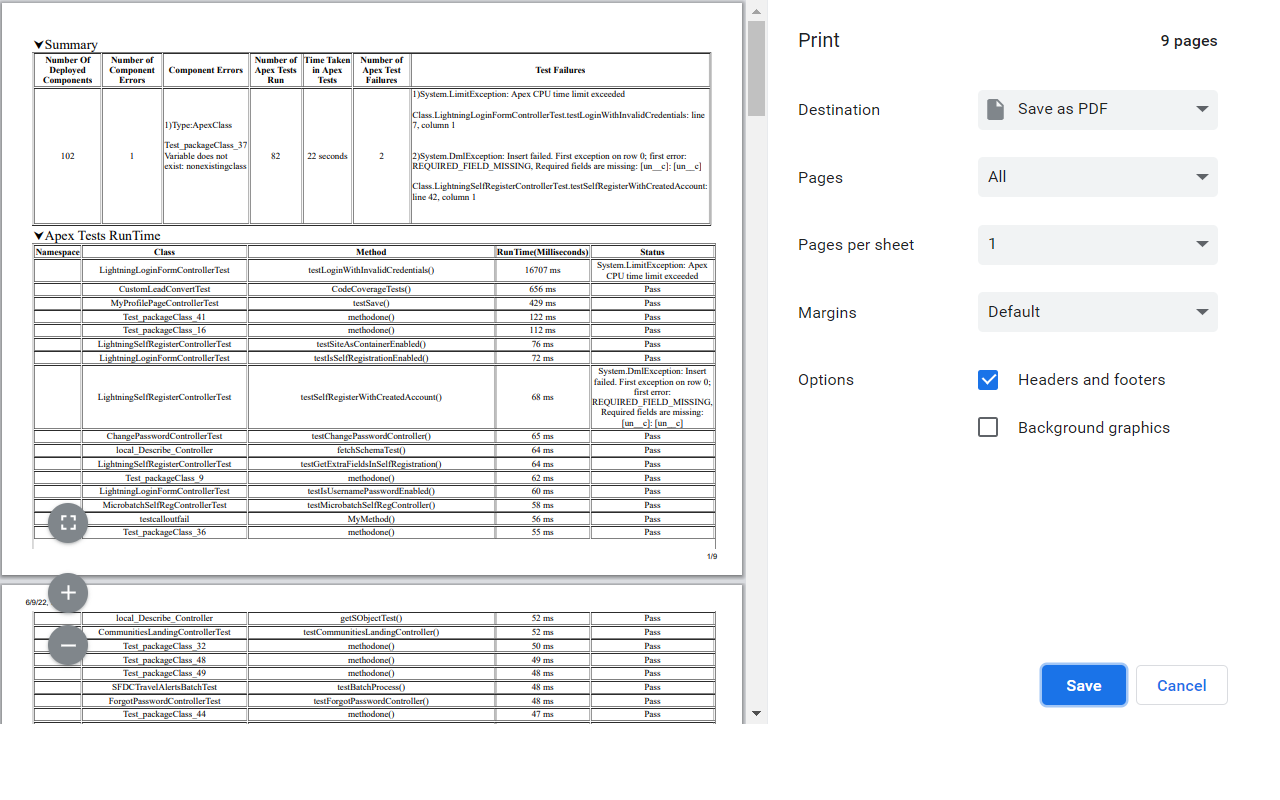This screenshot has height=800, width=1280.
Task: Click the Destination dropdown arrow
Action: 1200,109
